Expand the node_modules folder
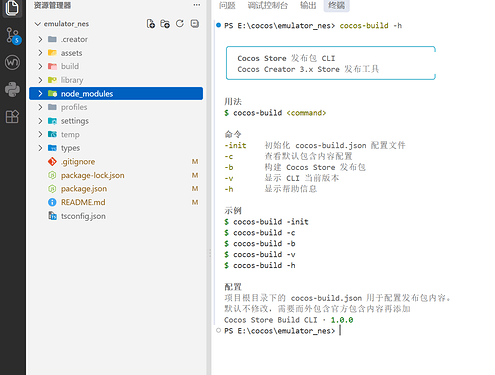The image size is (495, 375). (40, 94)
